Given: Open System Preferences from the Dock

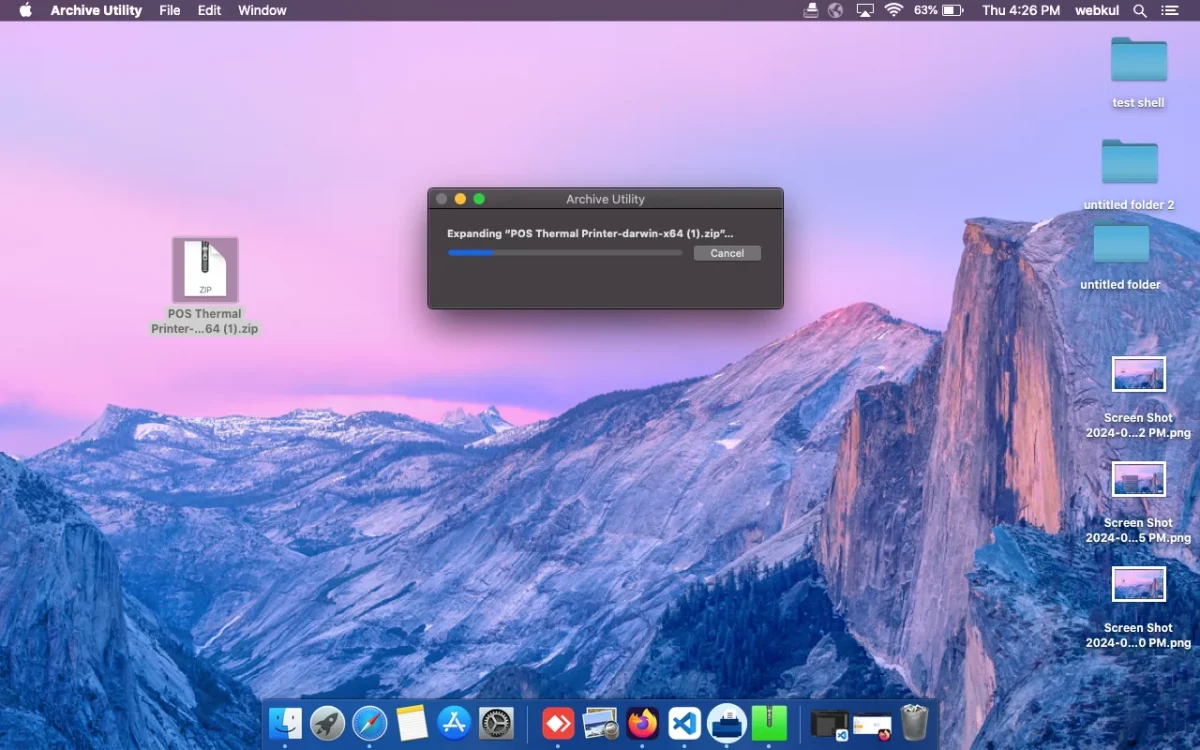Looking at the screenshot, I should click(496, 722).
